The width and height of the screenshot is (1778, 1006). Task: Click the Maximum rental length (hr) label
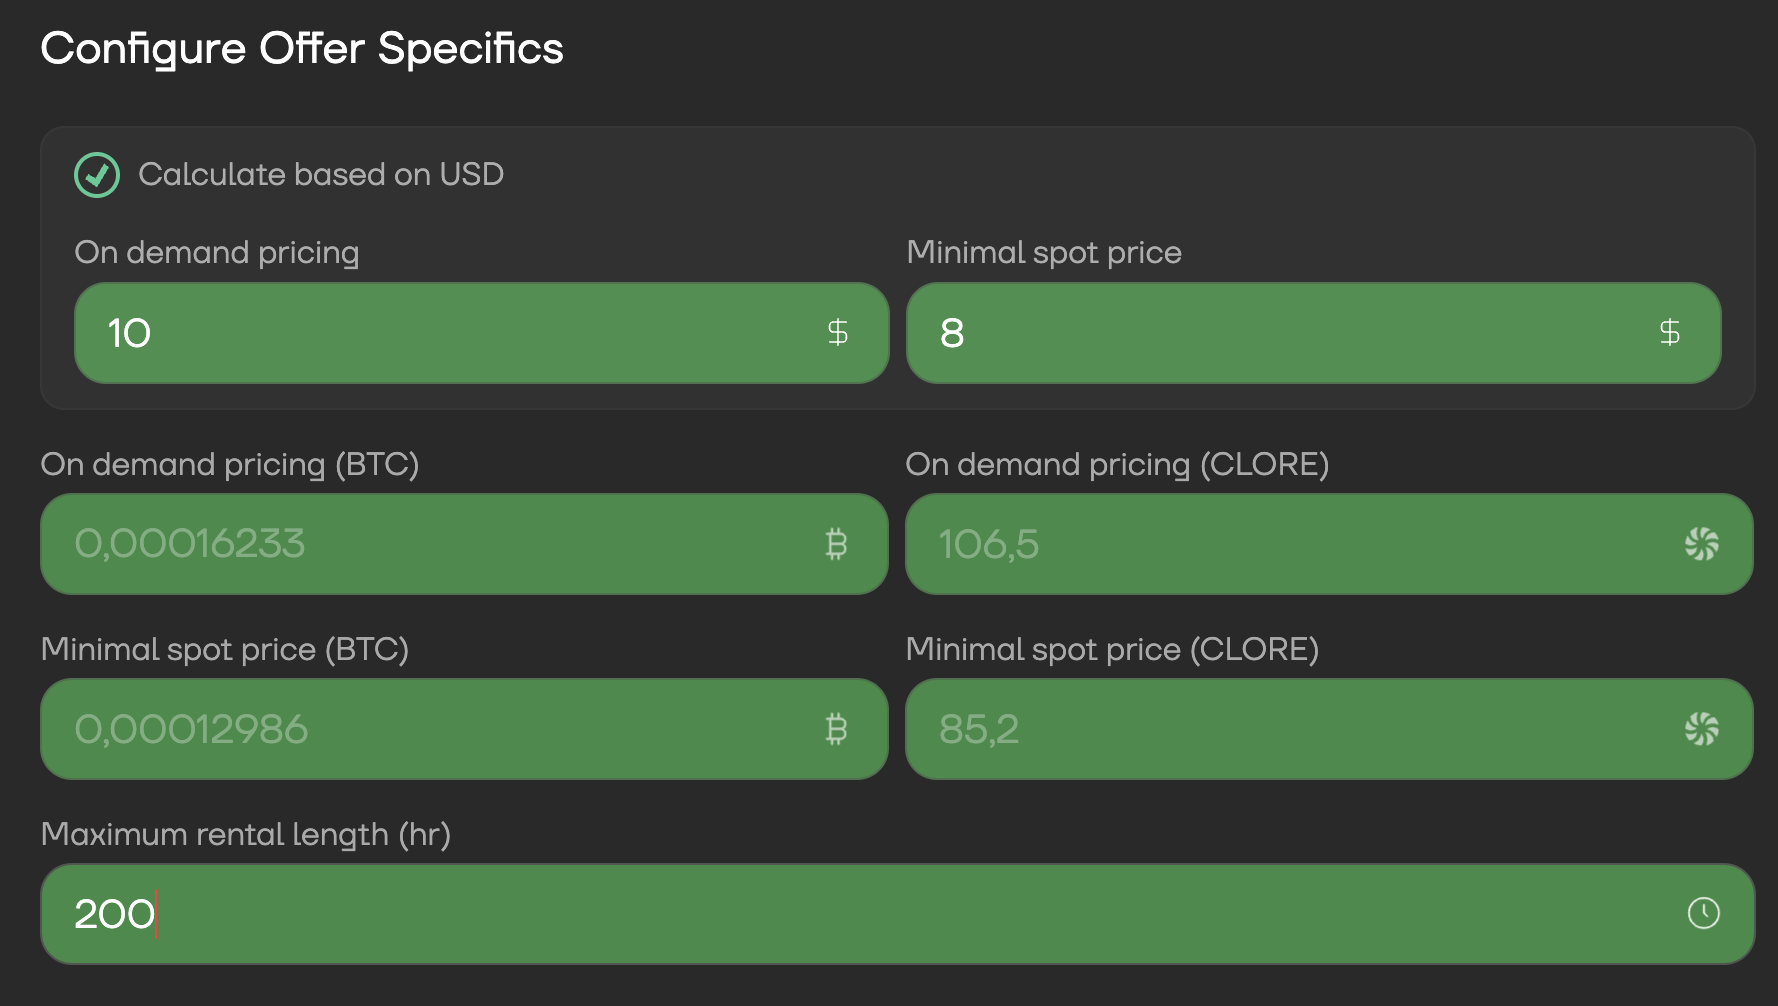pos(245,834)
